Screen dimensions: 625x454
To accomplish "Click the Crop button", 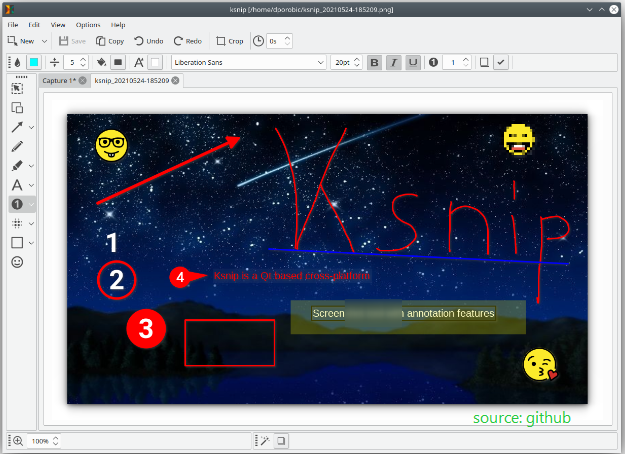I will click(230, 41).
